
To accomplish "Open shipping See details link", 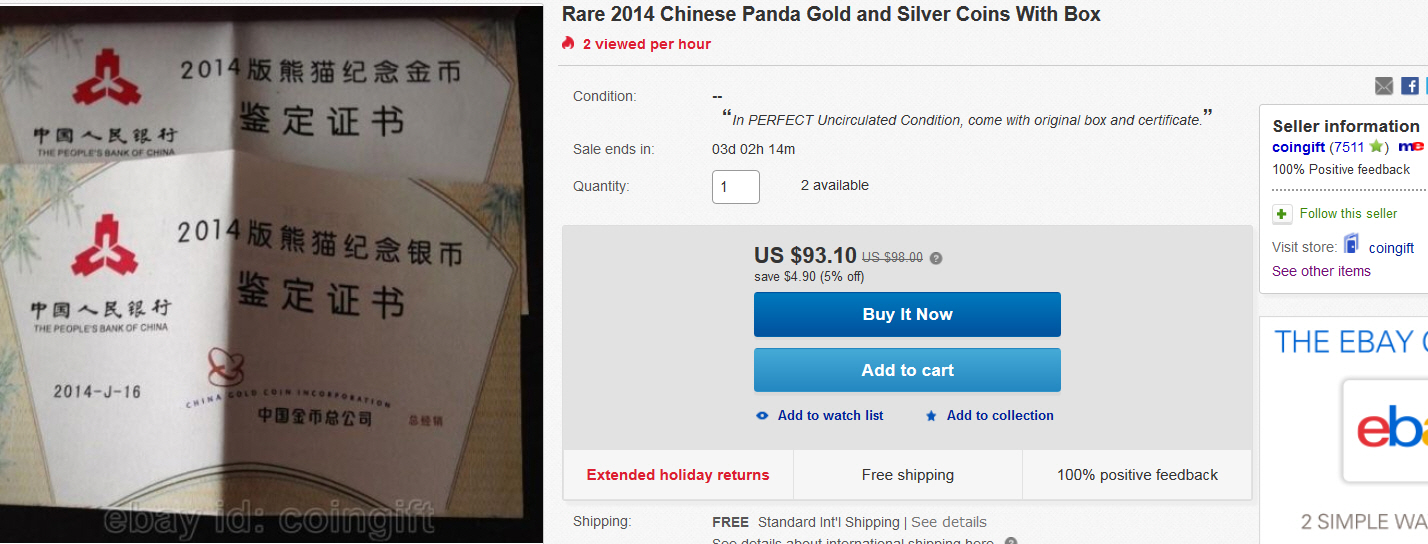I will click(948, 522).
